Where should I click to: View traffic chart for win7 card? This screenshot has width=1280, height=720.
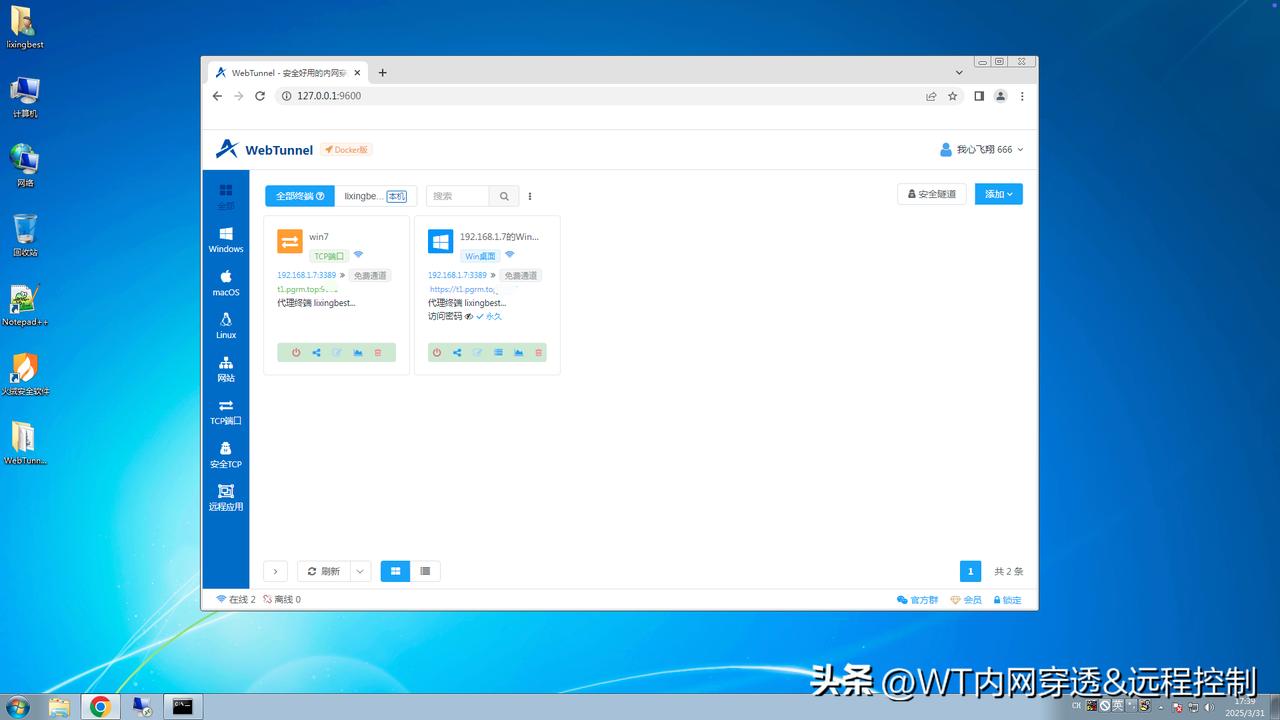357,352
